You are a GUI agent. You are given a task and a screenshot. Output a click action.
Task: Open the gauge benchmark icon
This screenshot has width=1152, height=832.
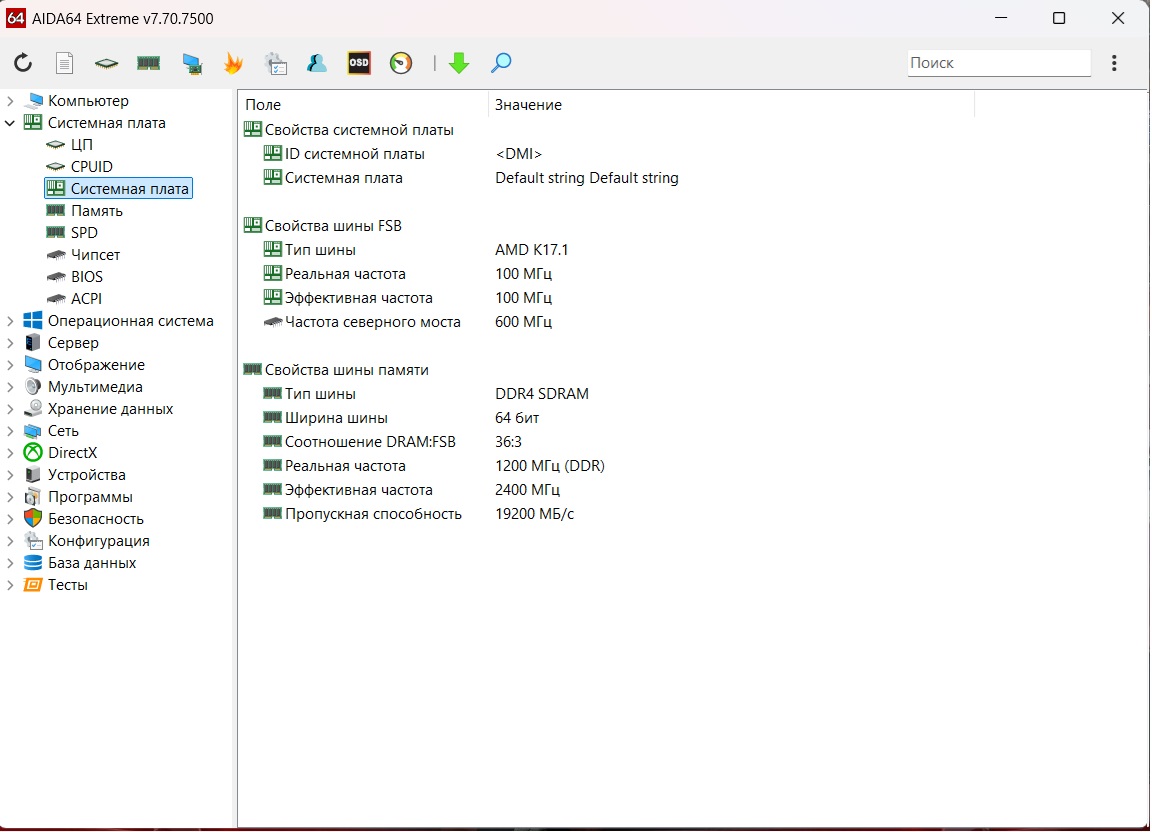click(401, 63)
